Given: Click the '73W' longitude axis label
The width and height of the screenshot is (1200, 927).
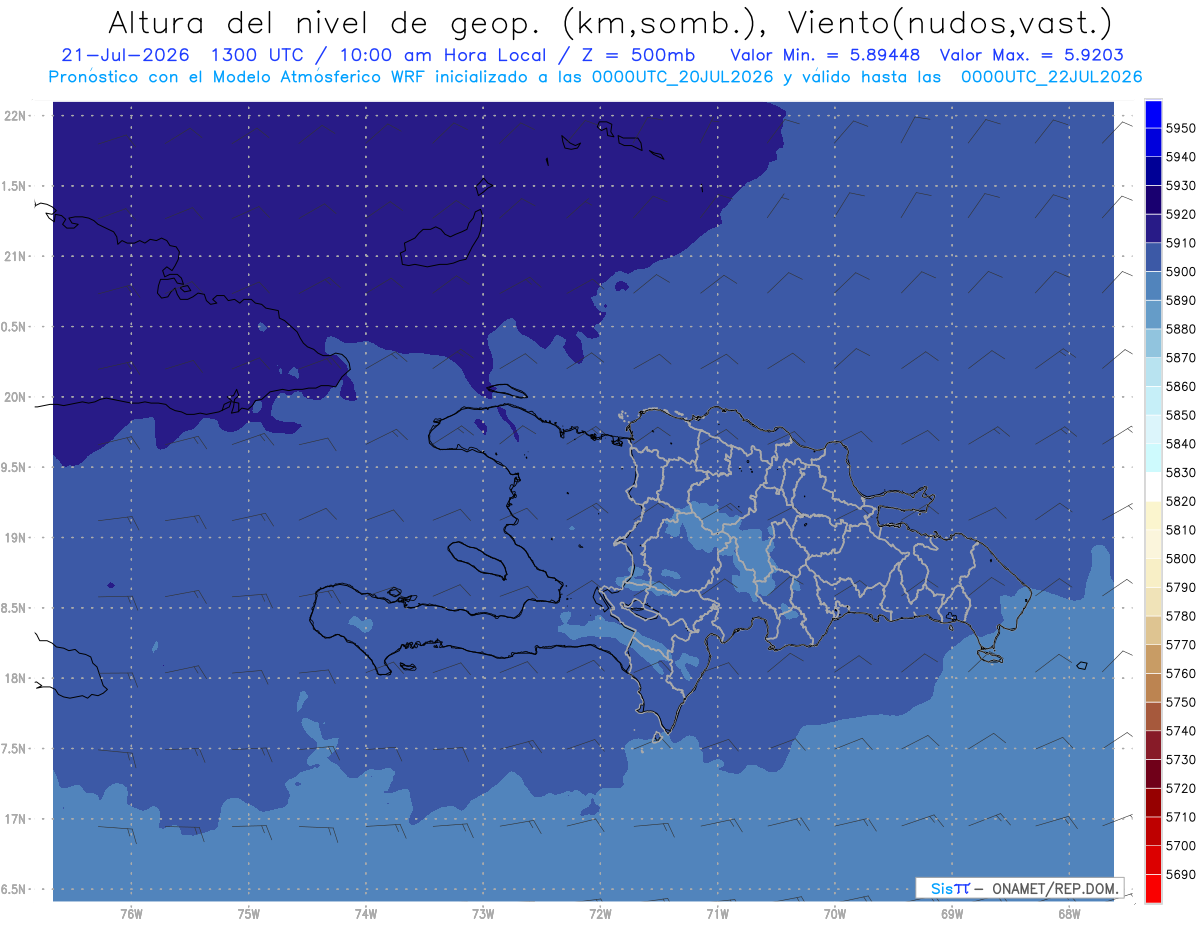Looking at the screenshot, I should tap(483, 914).
